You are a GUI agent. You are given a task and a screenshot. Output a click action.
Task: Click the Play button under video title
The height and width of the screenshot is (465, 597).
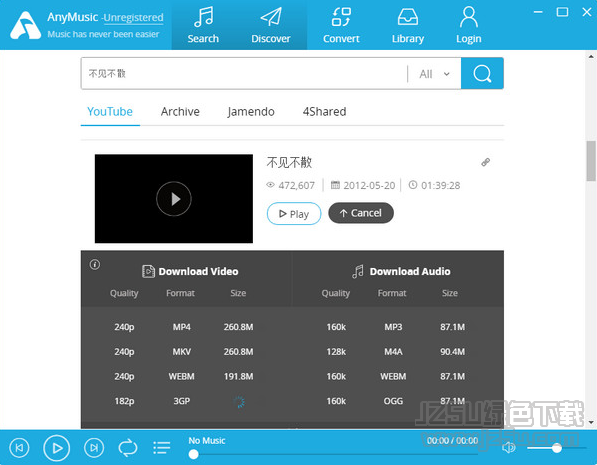(x=294, y=214)
